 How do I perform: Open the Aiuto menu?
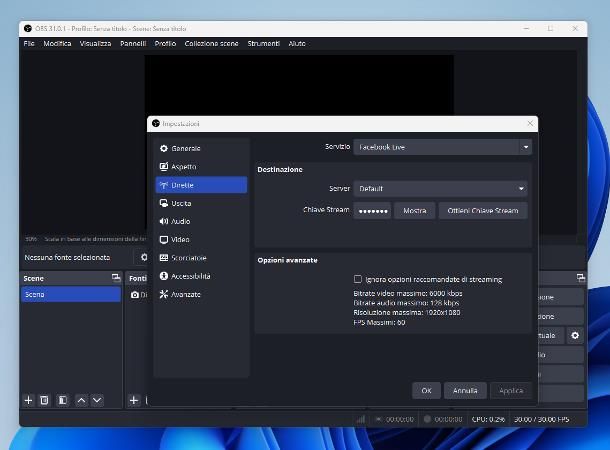(297, 44)
